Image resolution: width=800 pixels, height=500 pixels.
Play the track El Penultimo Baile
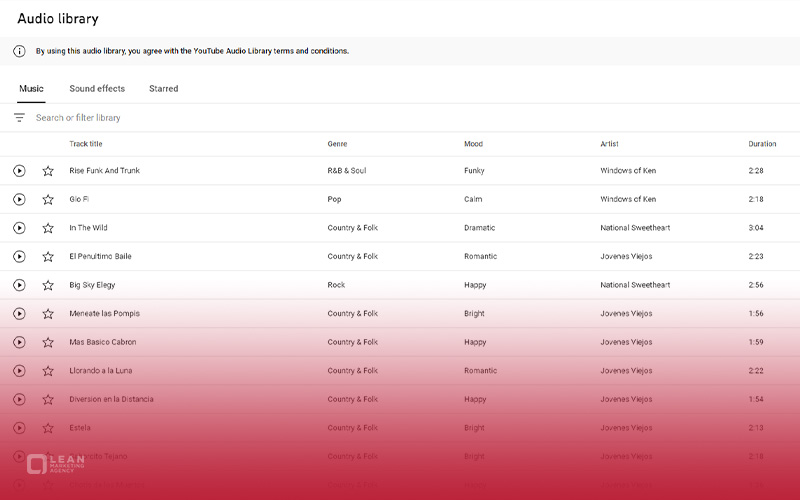click(x=19, y=257)
